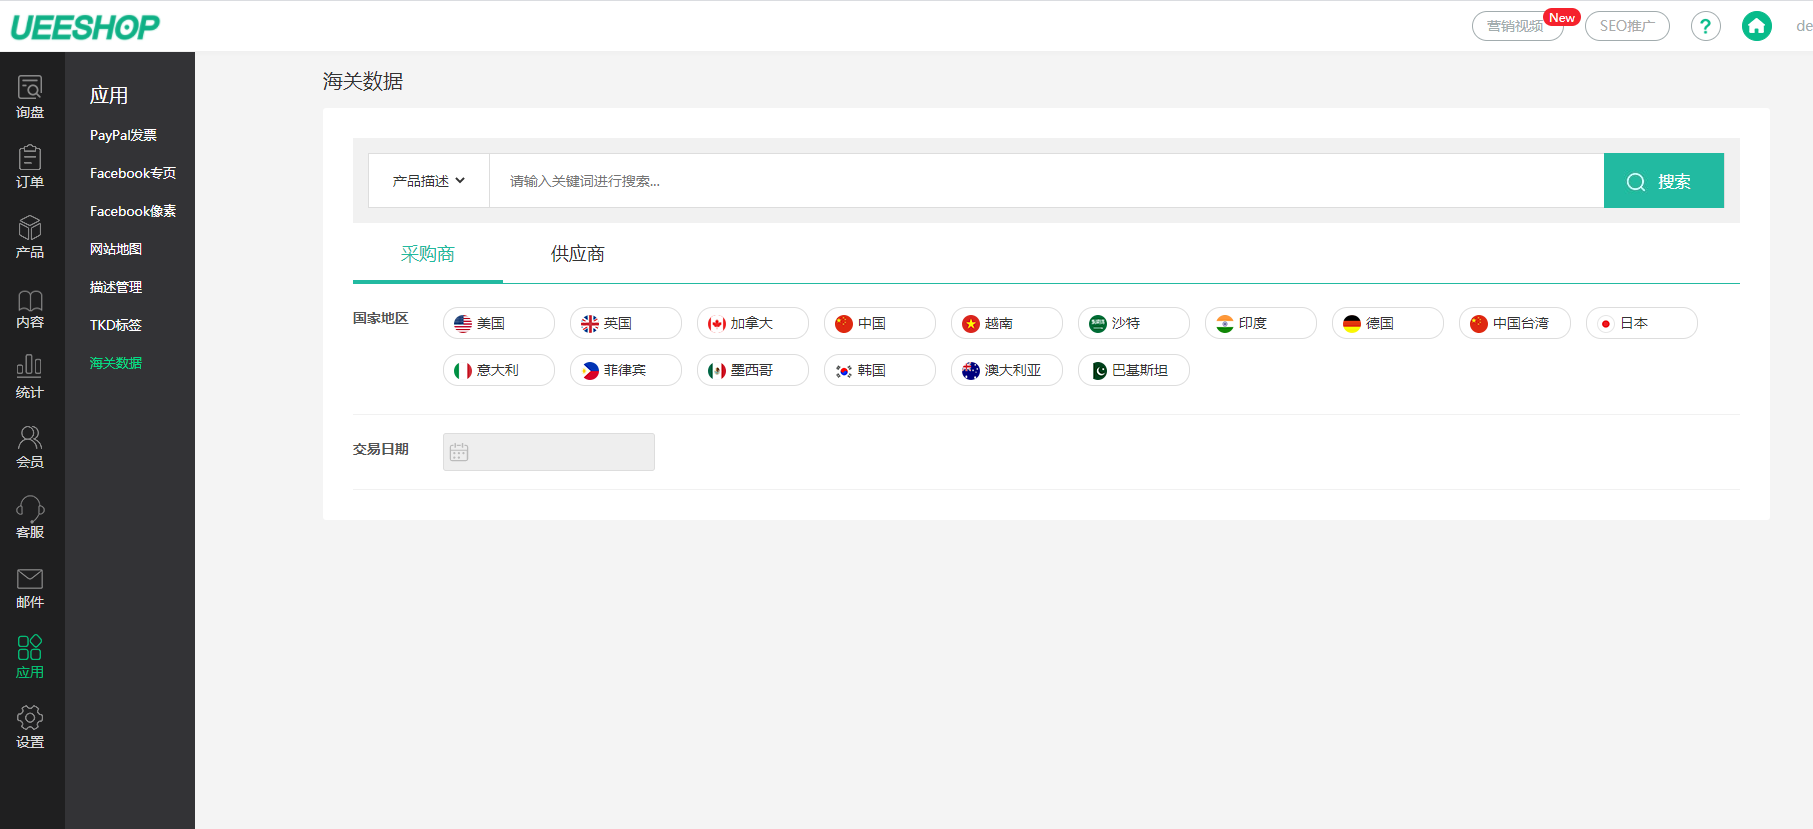
Task: Open Facebook像素 in the apps menu
Action: tap(132, 211)
